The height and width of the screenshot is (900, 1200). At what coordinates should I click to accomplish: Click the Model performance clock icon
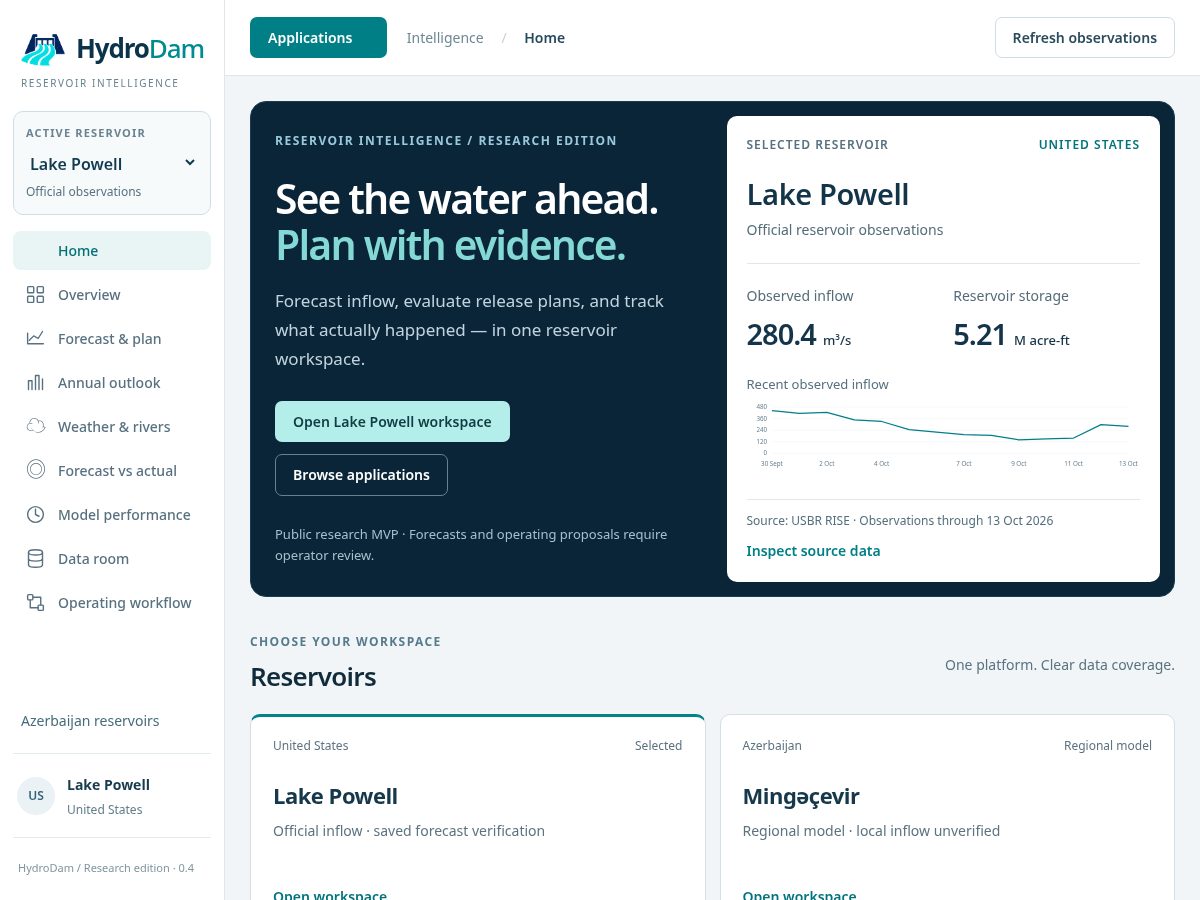pyautogui.click(x=36, y=514)
